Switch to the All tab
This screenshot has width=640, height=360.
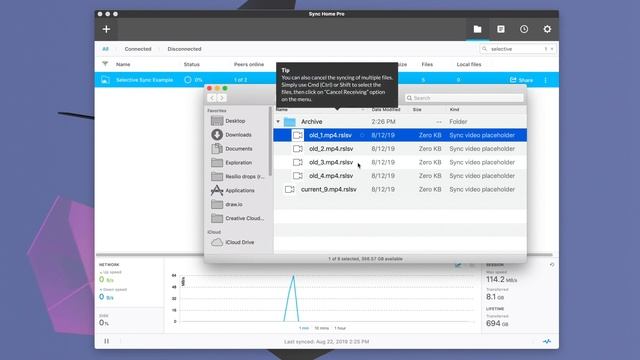(x=105, y=49)
